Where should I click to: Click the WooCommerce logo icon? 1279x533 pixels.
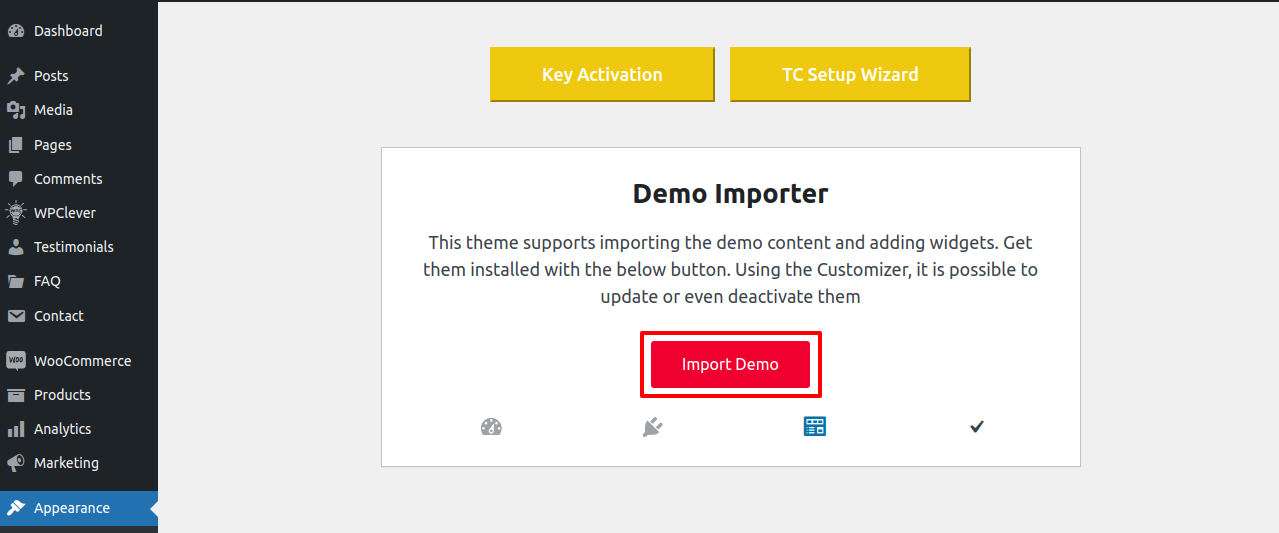pyautogui.click(x=16, y=361)
